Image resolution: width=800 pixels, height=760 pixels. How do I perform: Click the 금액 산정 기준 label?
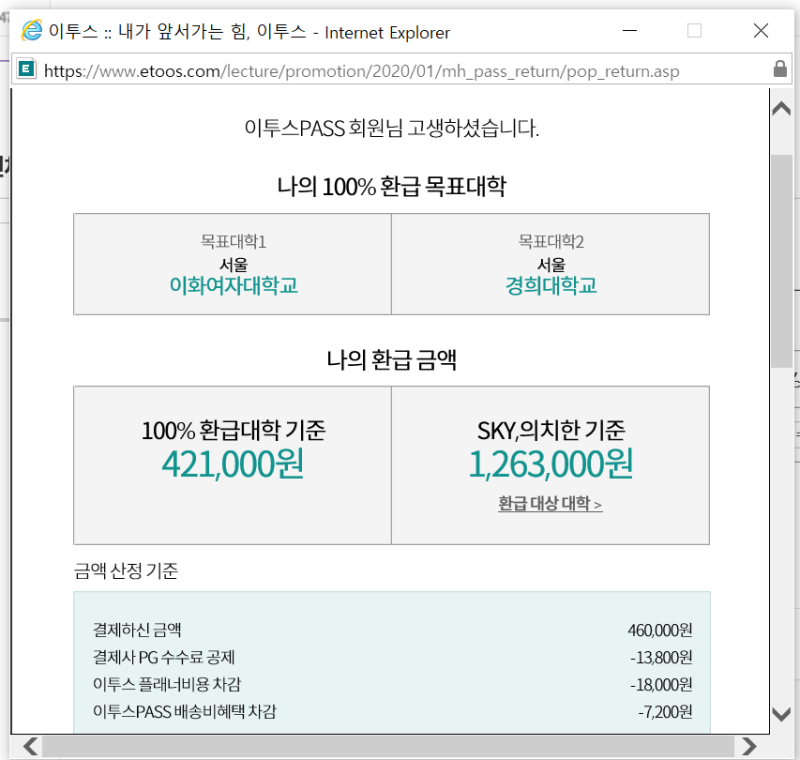click(126, 571)
